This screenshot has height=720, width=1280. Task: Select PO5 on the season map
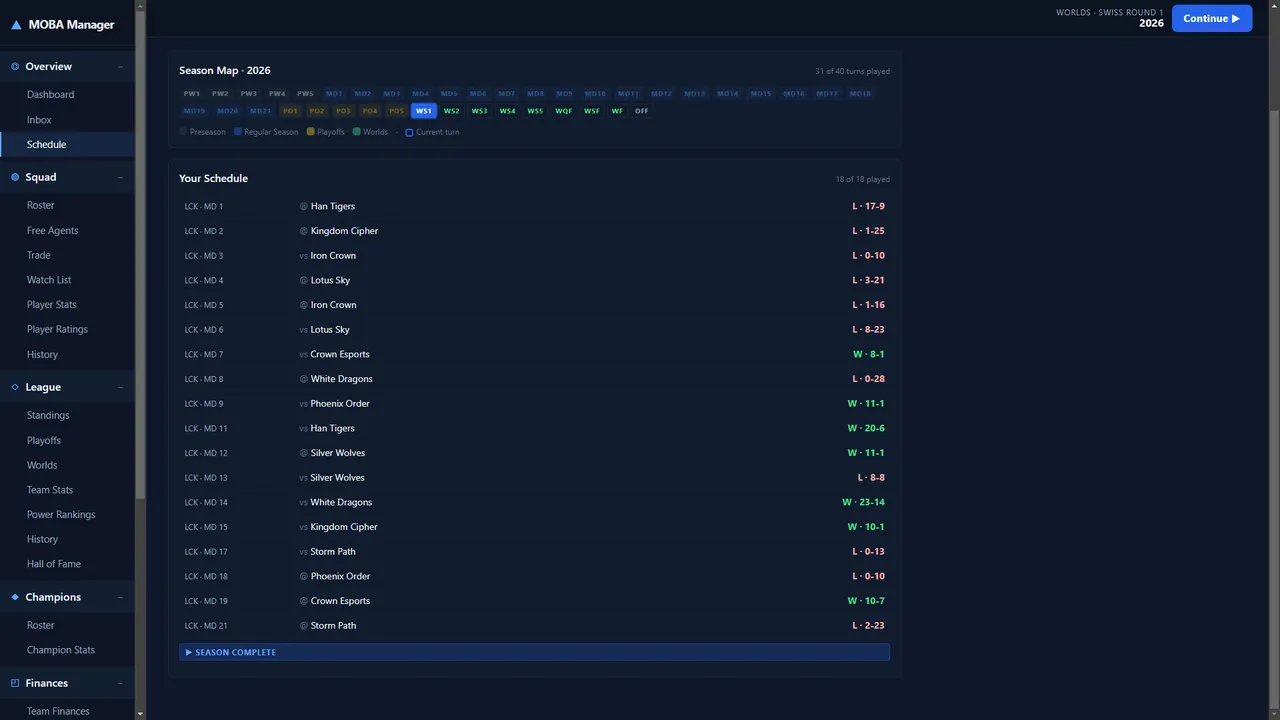[396, 111]
